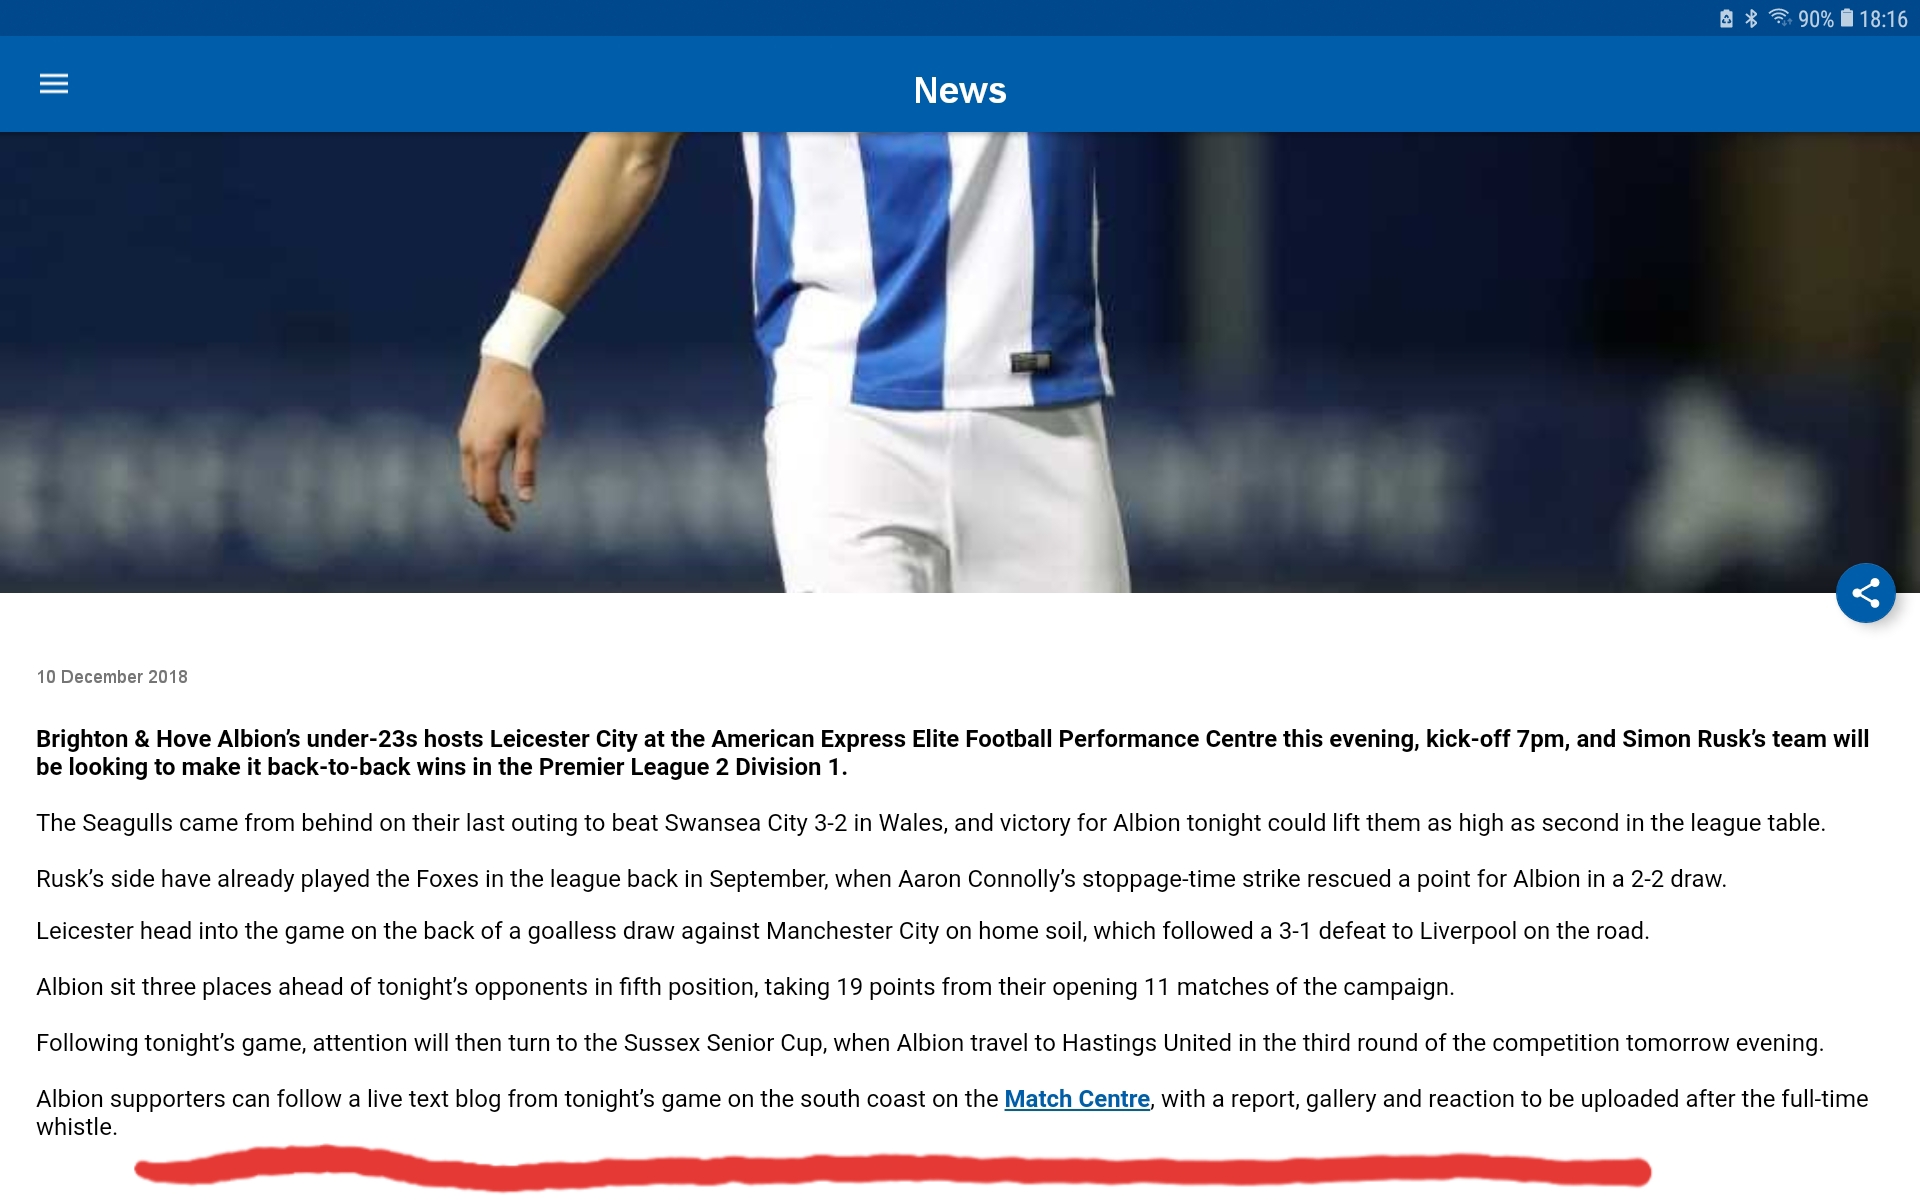Tap the Sussex Senior Cup paragraph

[x=930, y=1043]
